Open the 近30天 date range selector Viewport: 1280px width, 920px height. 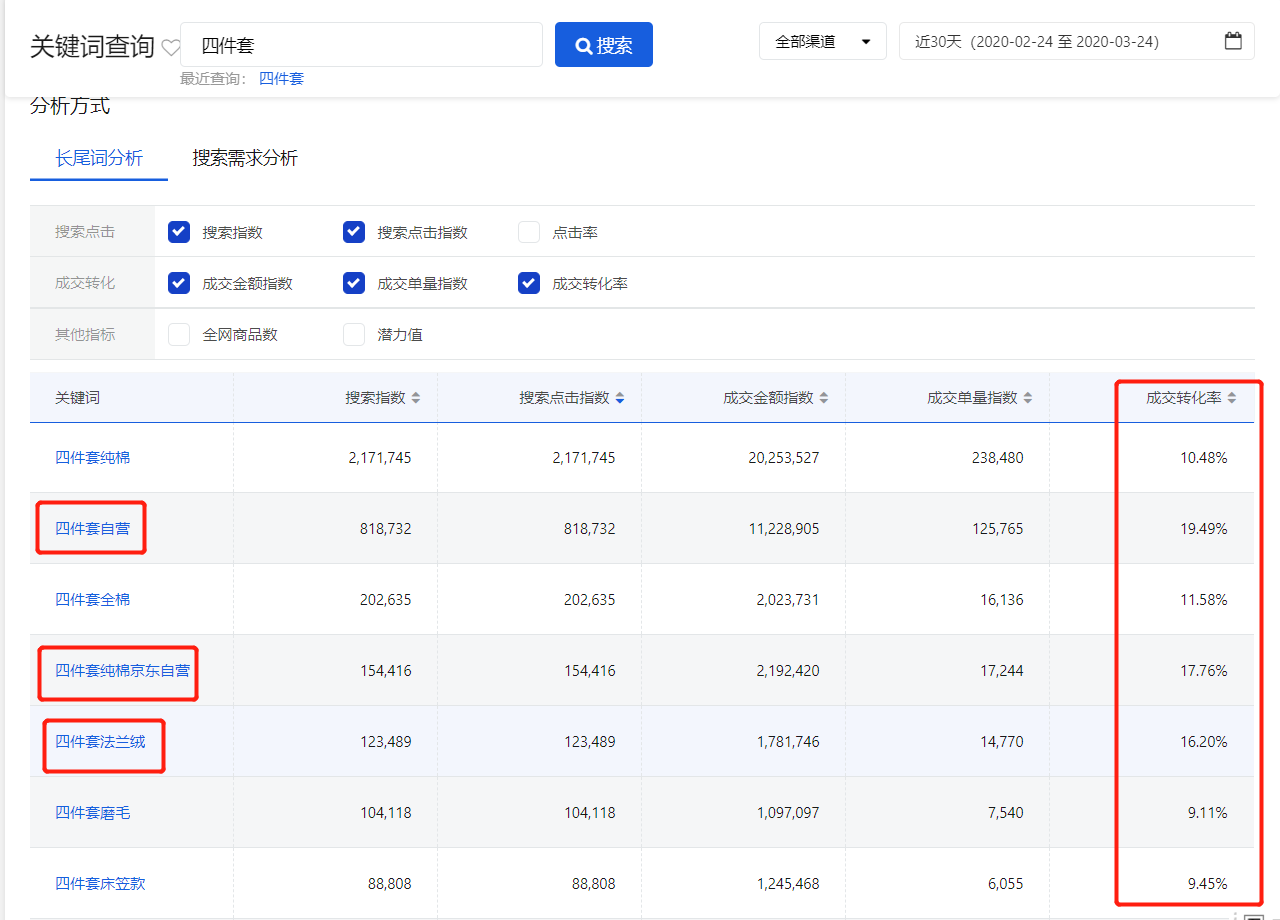click(x=1060, y=42)
